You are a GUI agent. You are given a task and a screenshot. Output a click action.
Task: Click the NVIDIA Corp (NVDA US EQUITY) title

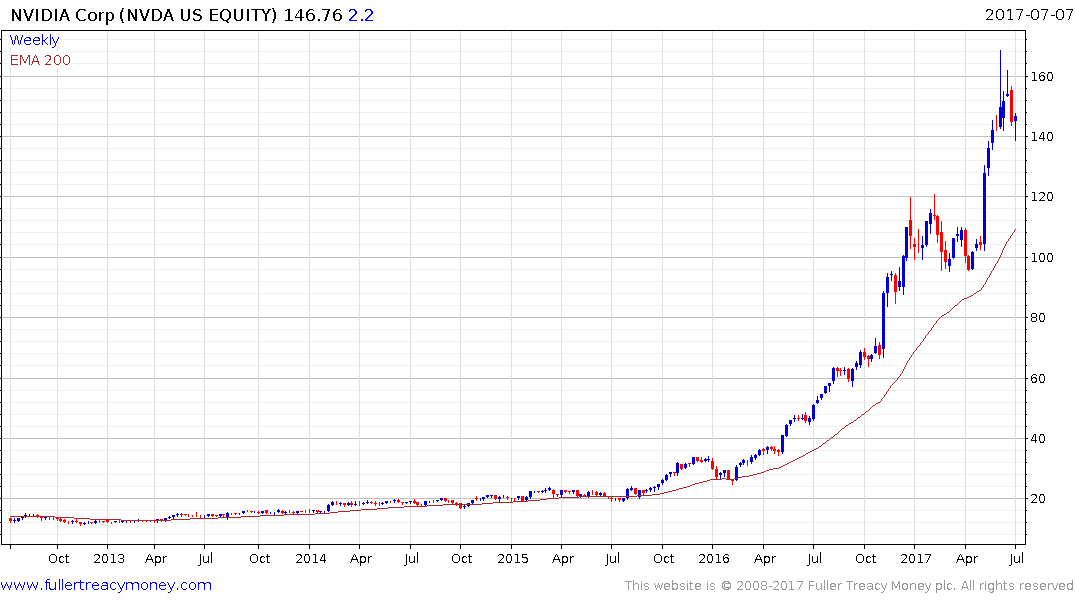point(144,15)
